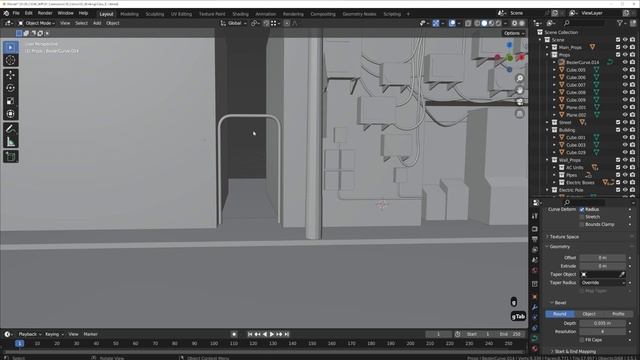This screenshot has width=640, height=360.
Task: Open the File menu
Action: [x=16, y=13]
